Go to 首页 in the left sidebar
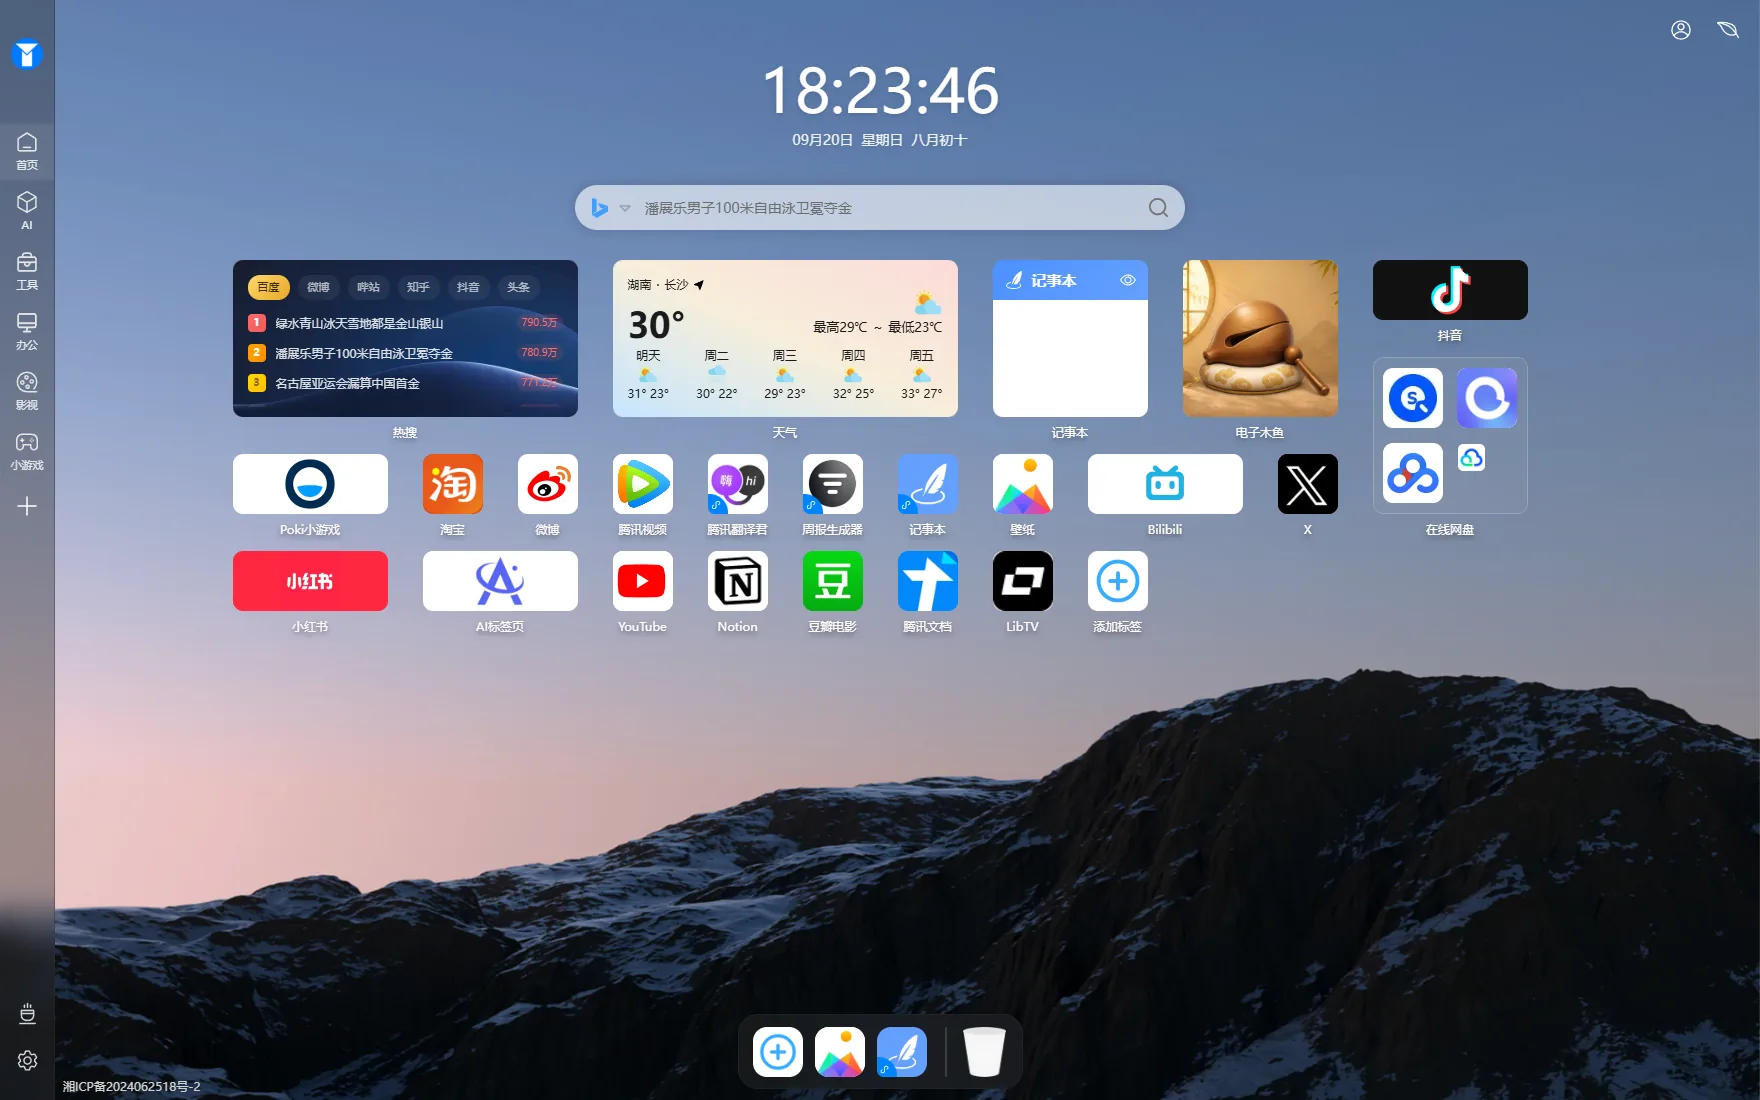This screenshot has width=1760, height=1100. click(27, 151)
